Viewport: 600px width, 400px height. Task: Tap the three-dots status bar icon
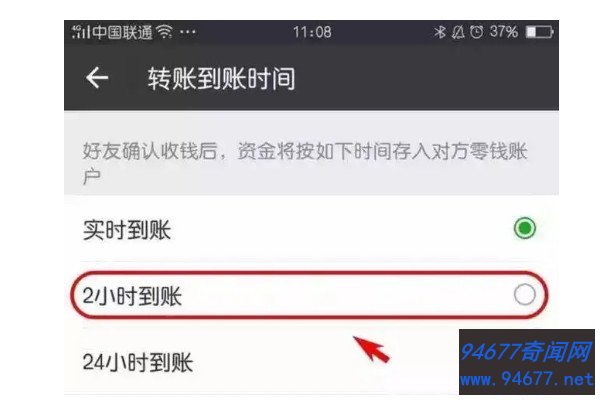click(188, 32)
